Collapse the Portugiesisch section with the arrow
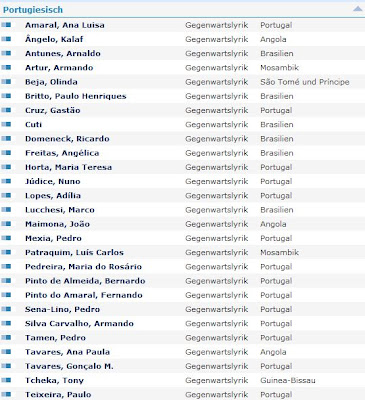The height and width of the screenshot is (400, 365). [357, 9]
